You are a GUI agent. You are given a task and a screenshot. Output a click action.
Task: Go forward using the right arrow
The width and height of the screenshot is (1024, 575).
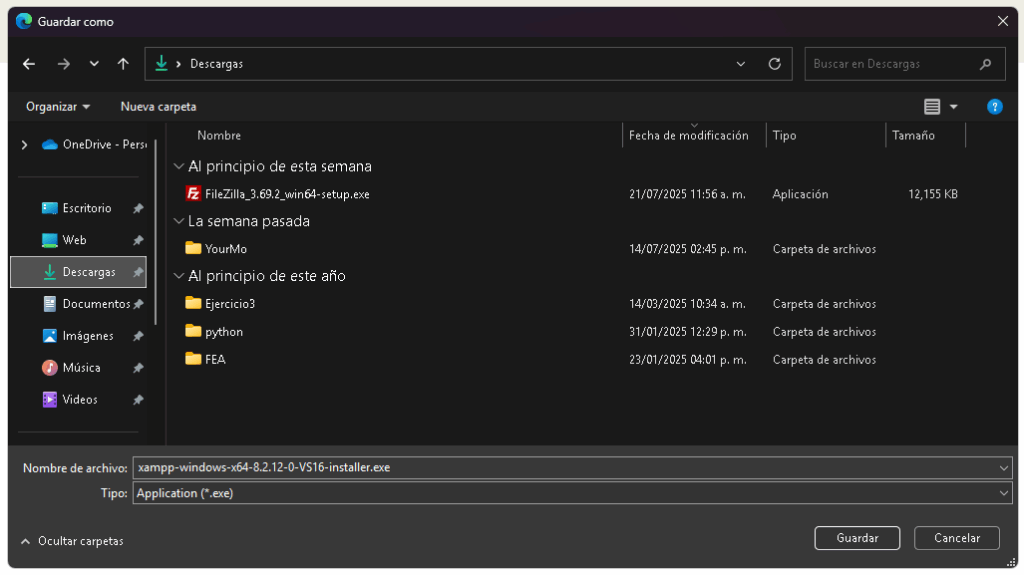(x=63, y=64)
